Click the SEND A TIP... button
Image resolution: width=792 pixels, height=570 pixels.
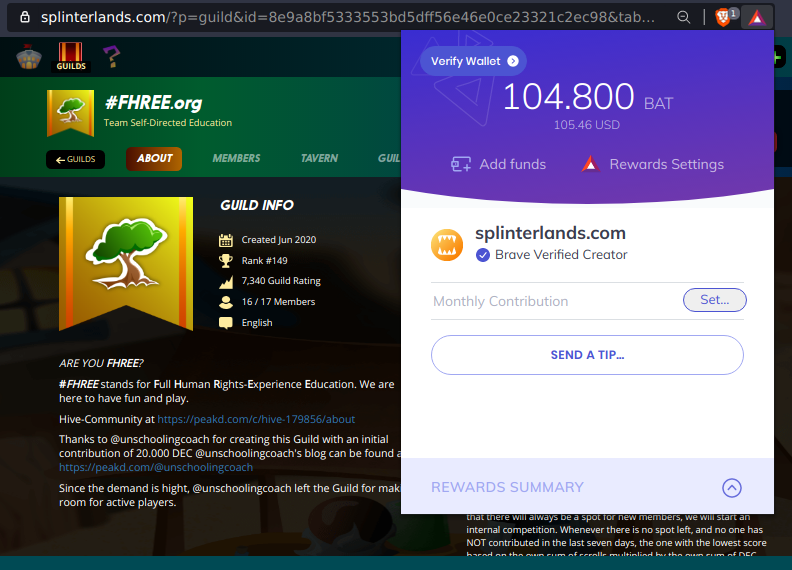click(587, 355)
